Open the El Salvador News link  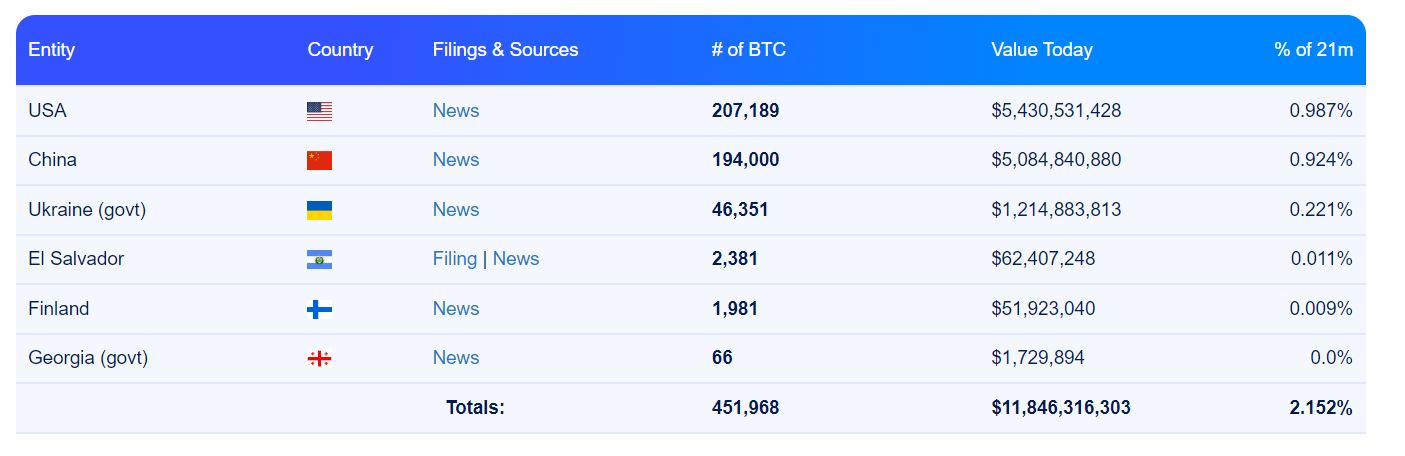(x=515, y=259)
